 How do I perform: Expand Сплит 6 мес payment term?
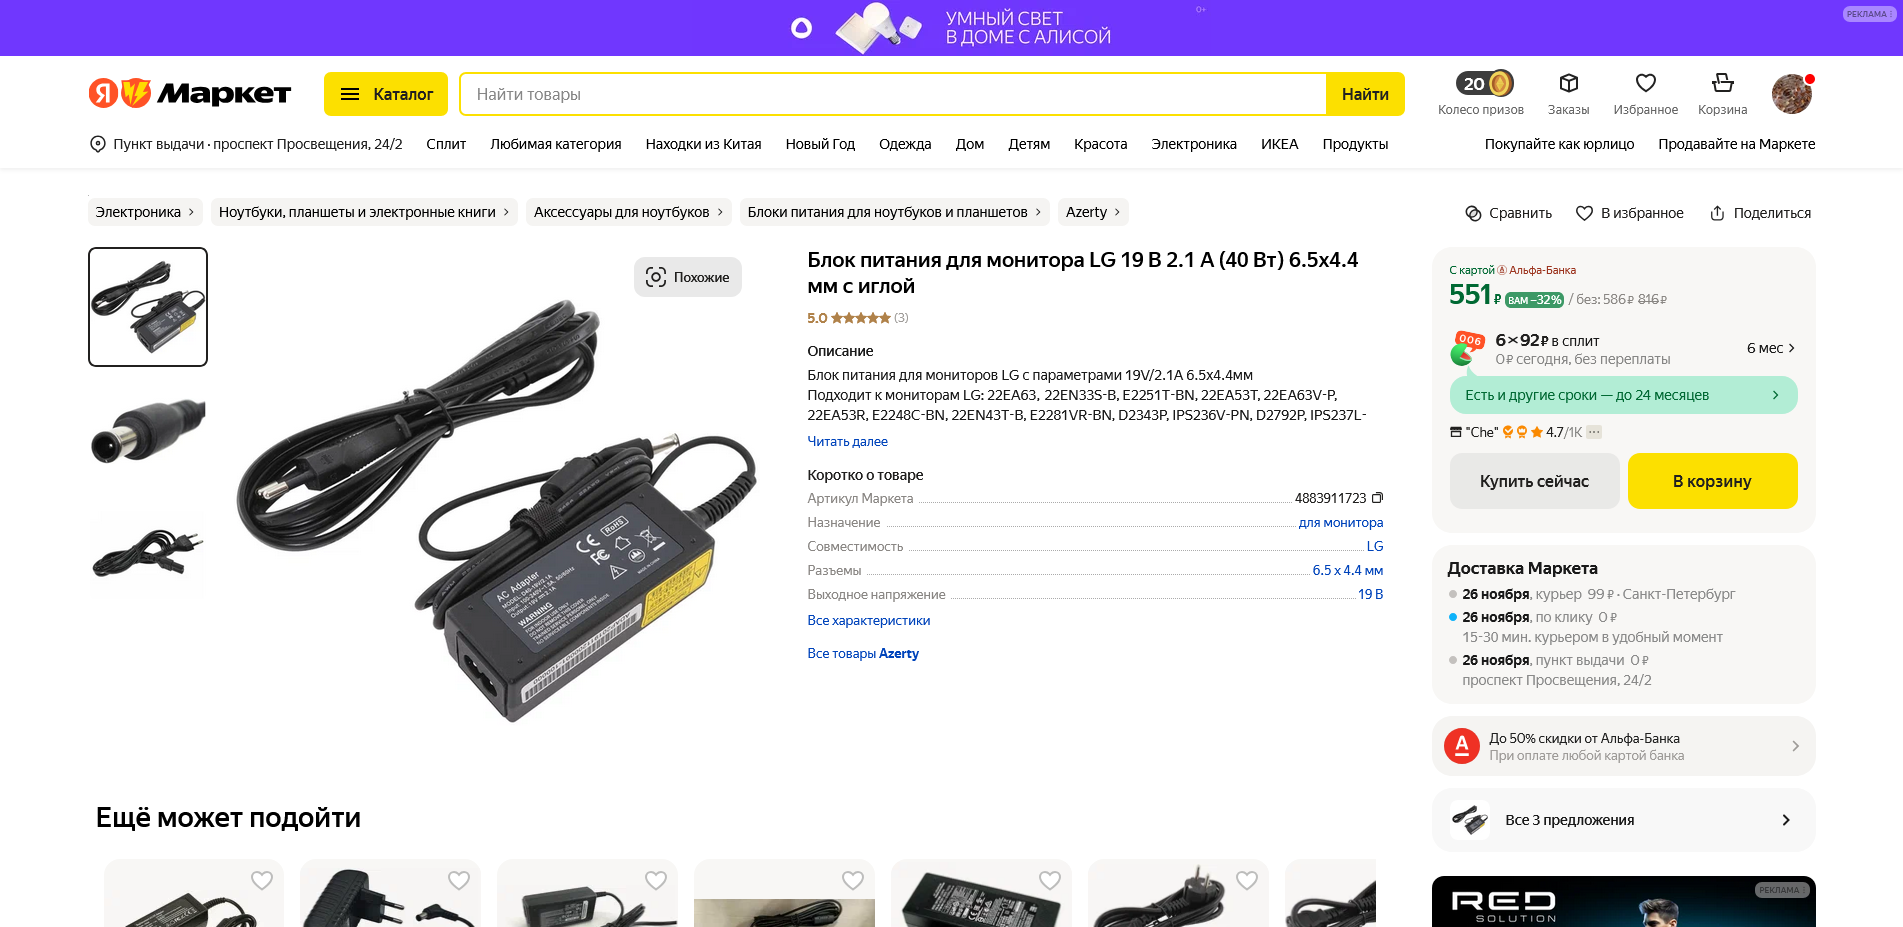[1770, 348]
